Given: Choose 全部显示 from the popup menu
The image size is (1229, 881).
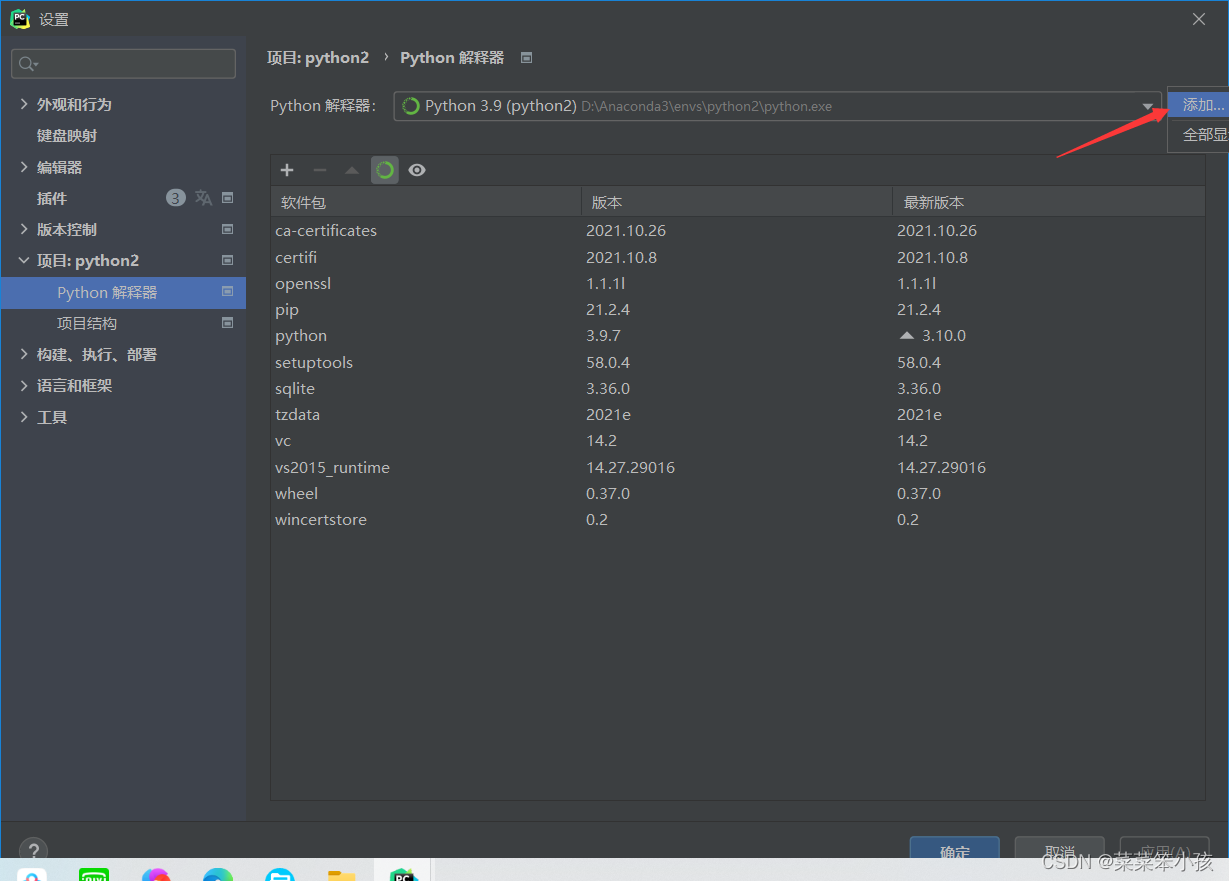Looking at the screenshot, I should click(1198, 135).
